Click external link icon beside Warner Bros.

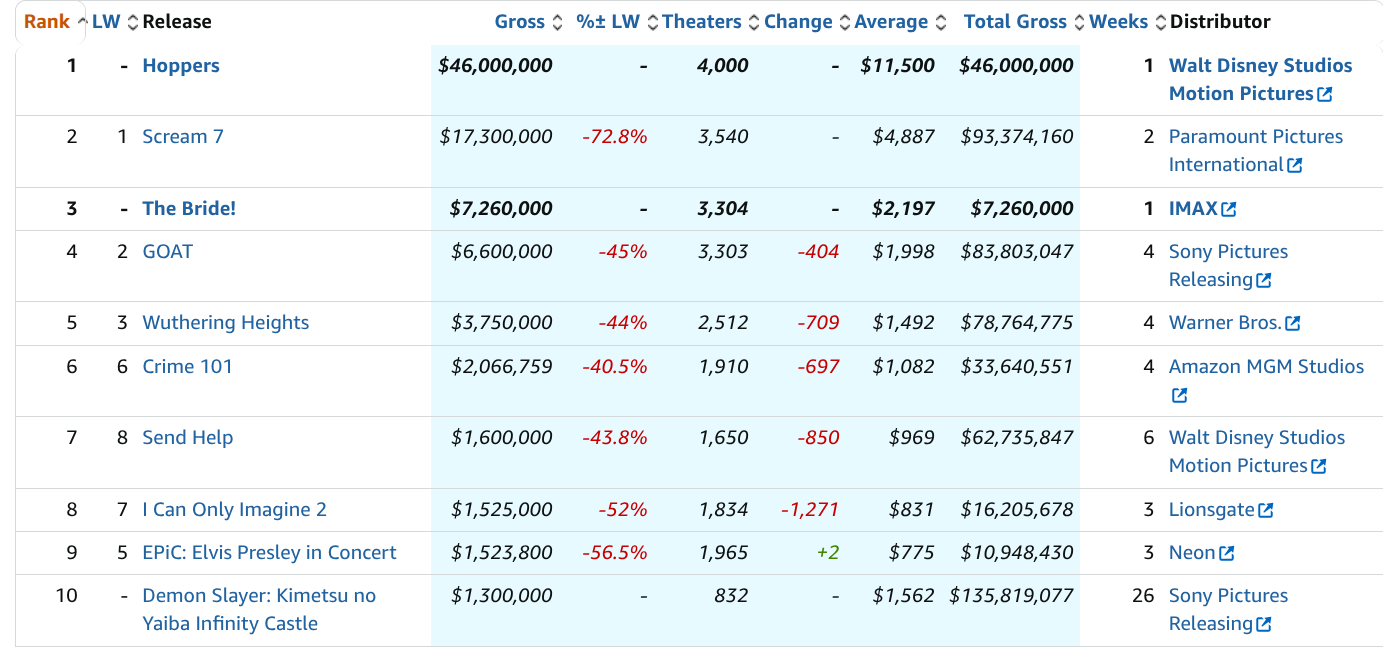tap(1293, 323)
